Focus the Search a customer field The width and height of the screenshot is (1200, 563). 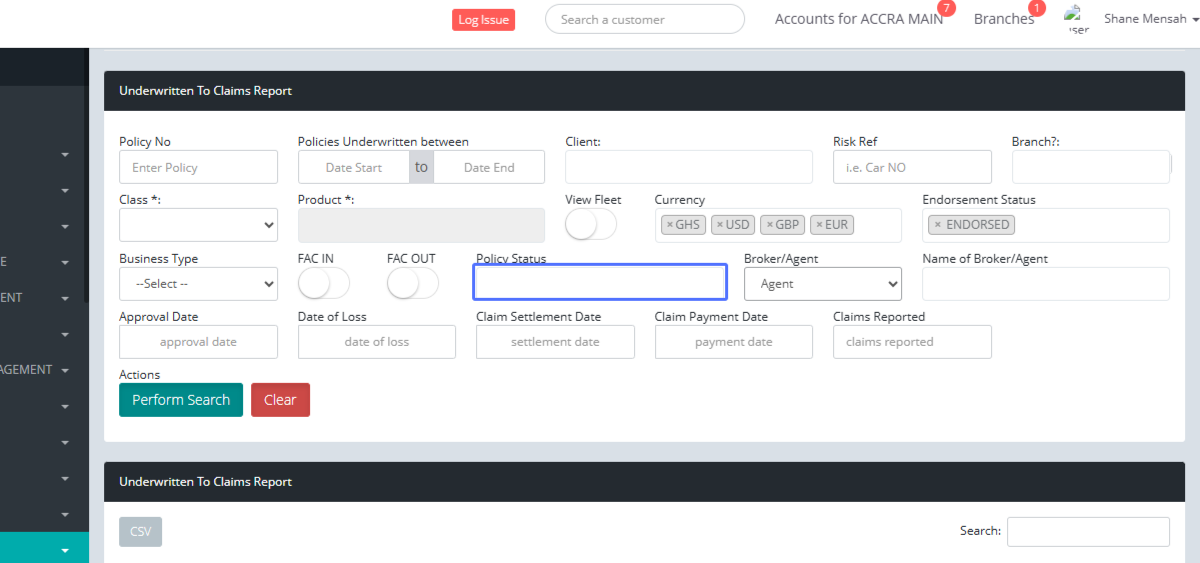pyautogui.click(x=644, y=19)
